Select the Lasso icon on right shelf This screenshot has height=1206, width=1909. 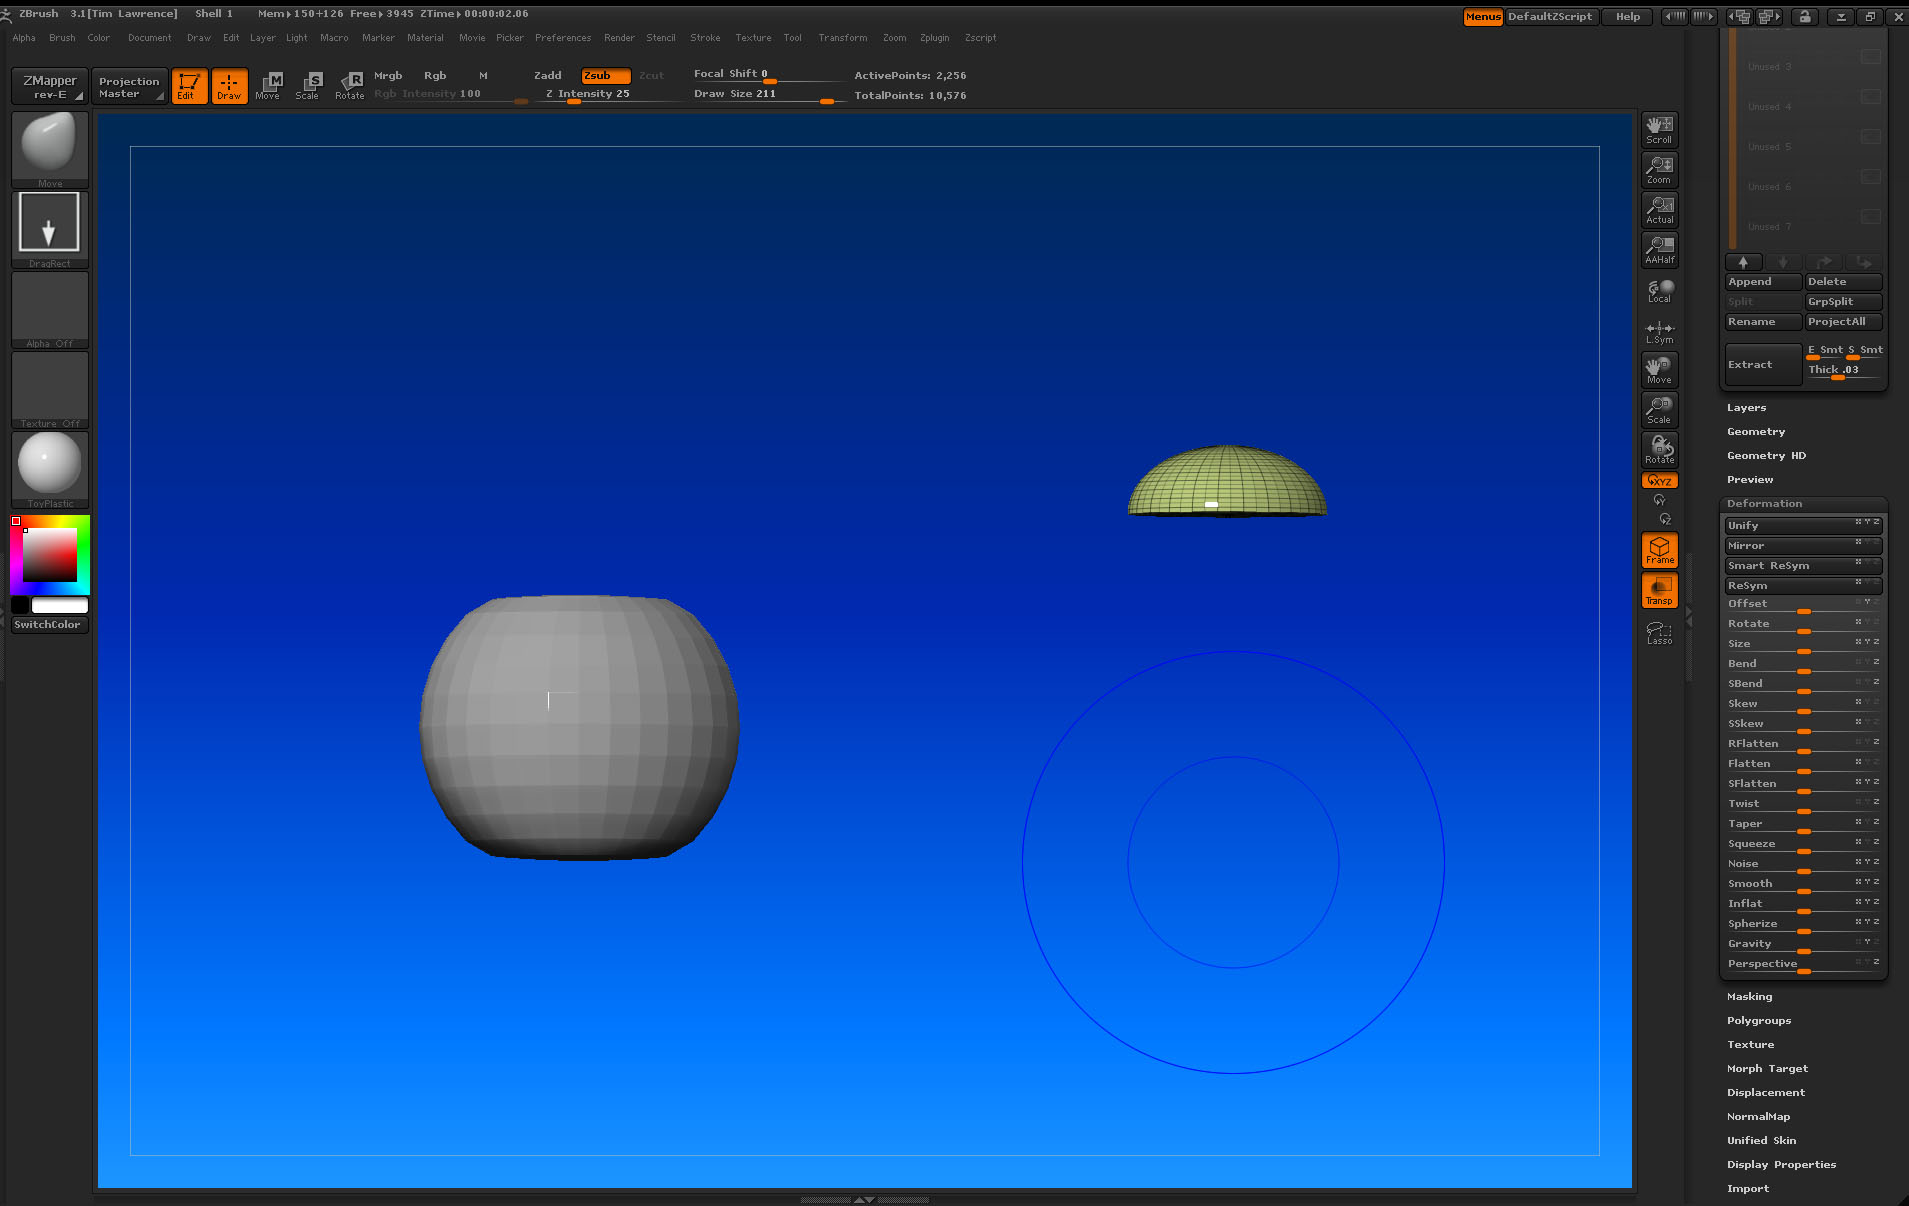point(1659,632)
